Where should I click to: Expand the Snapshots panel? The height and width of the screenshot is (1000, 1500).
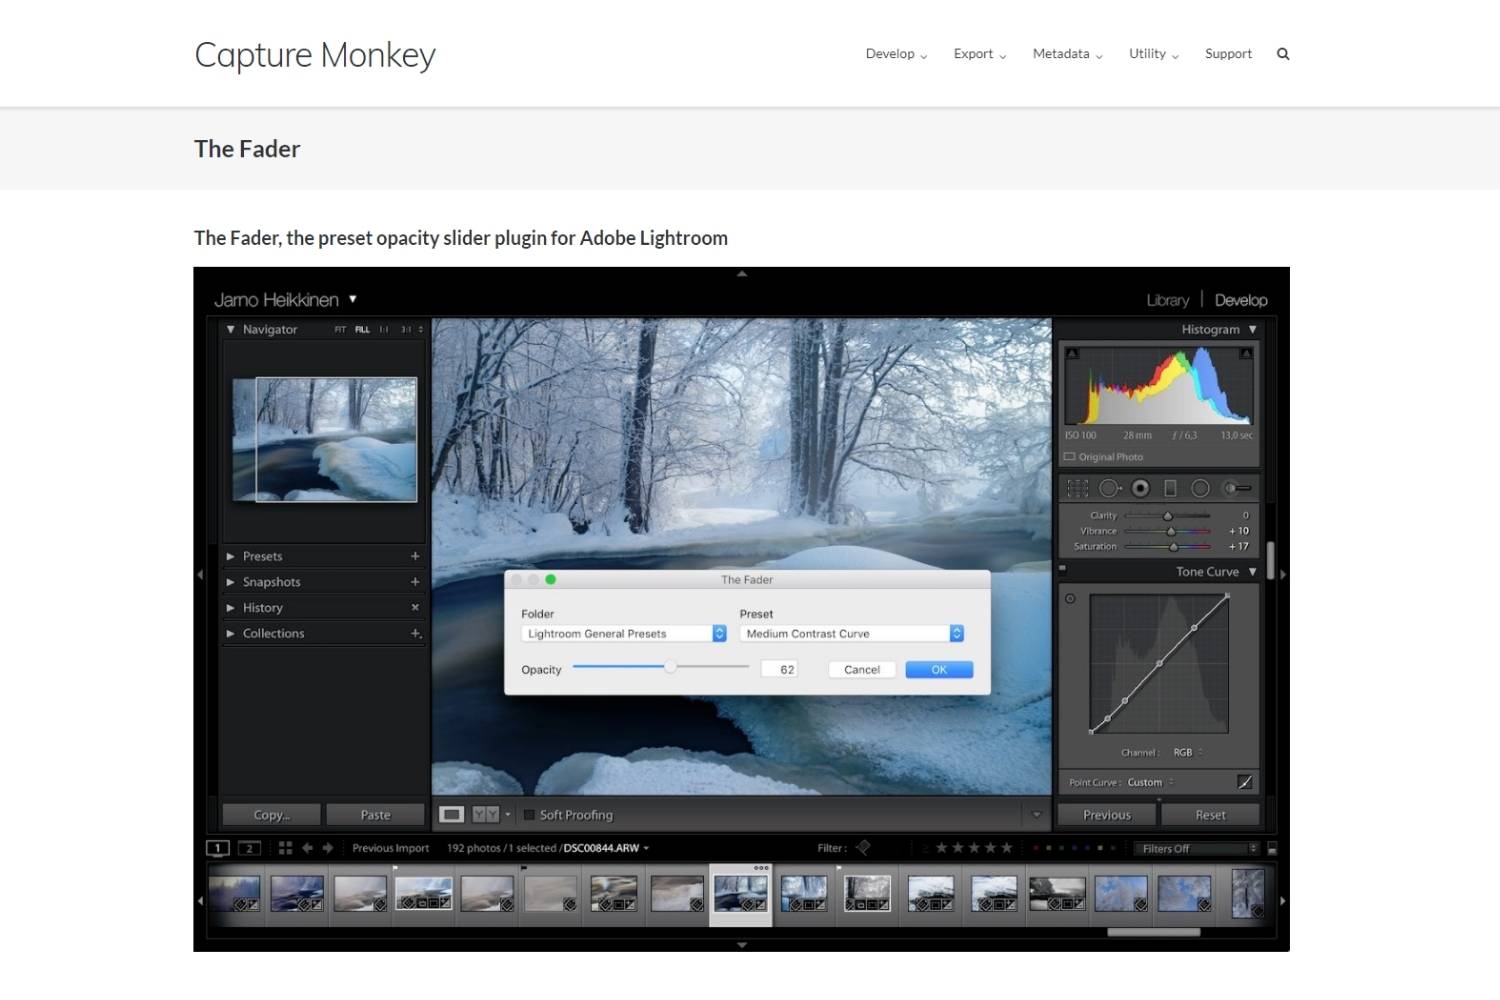click(271, 581)
